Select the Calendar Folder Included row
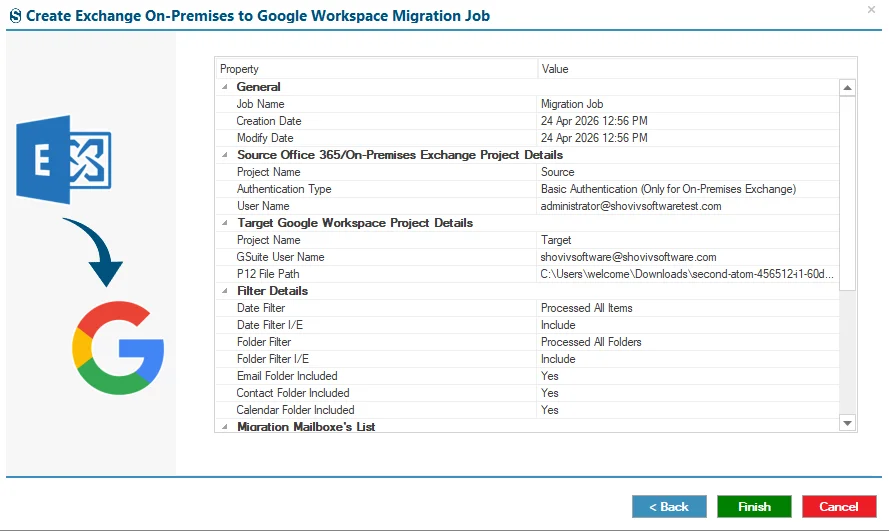The width and height of the screenshot is (889, 531). click(527, 410)
